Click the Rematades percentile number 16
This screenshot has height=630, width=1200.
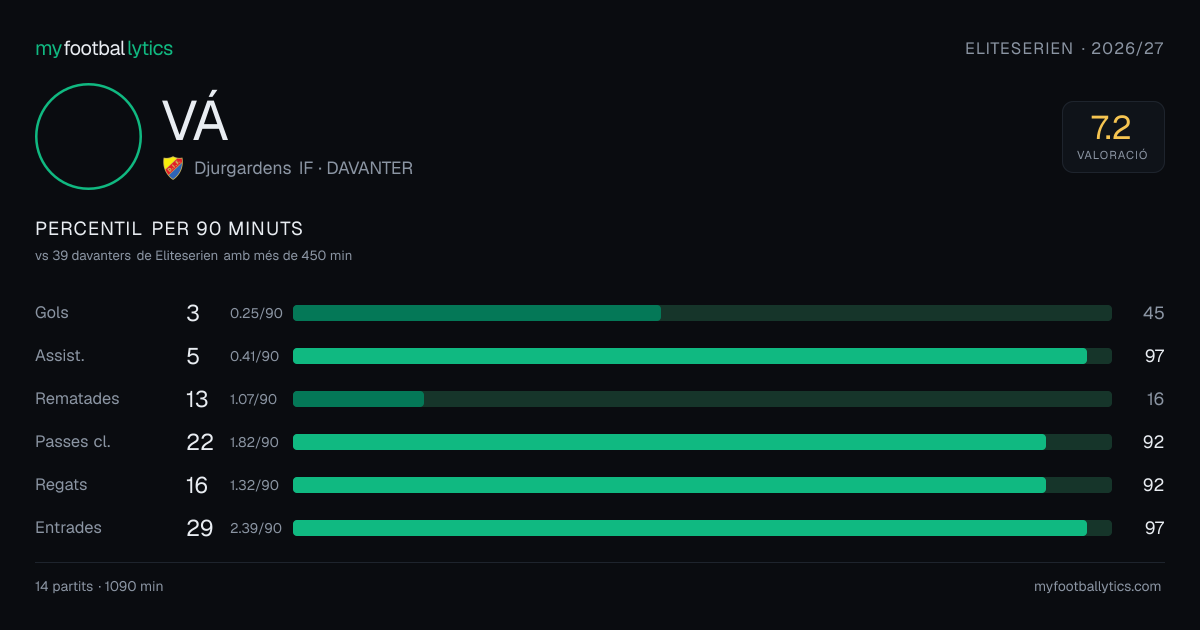pyautogui.click(x=1155, y=399)
